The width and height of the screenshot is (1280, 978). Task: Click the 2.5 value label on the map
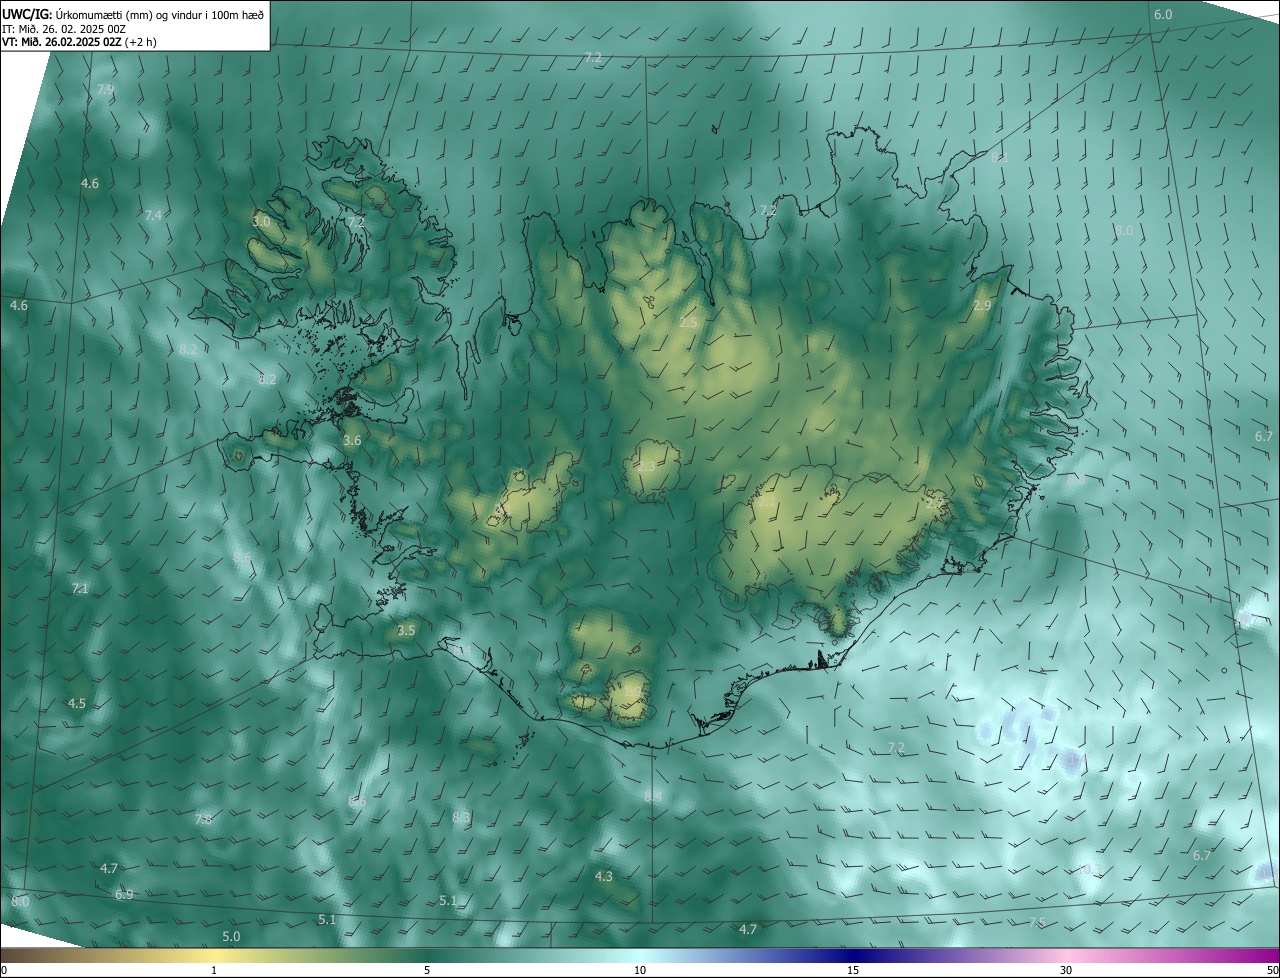click(x=688, y=322)
